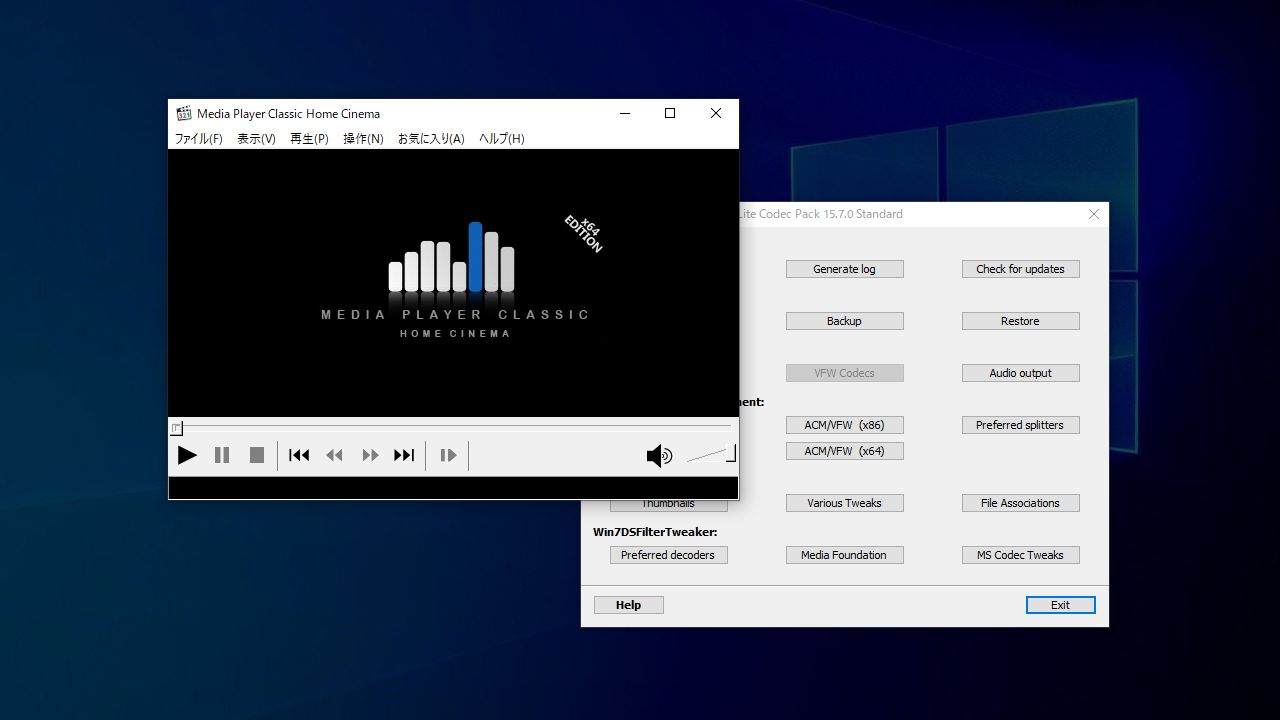Open Audio output settings

pos(1020,373)
